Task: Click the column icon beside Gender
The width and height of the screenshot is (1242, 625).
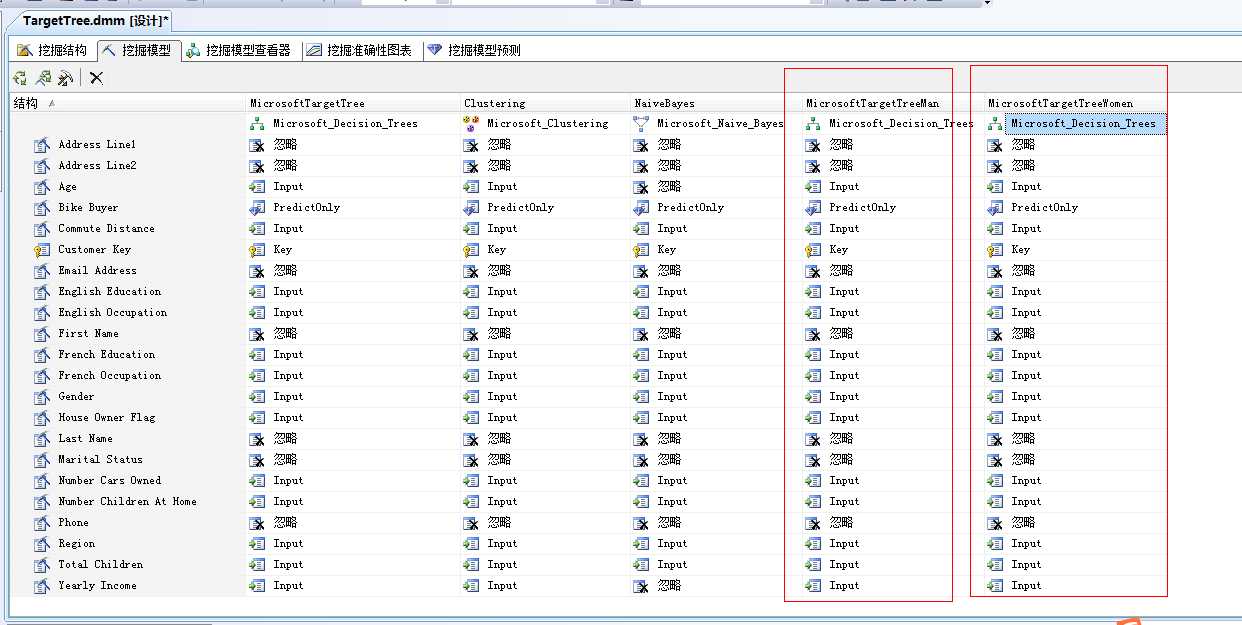Action: 41,397
